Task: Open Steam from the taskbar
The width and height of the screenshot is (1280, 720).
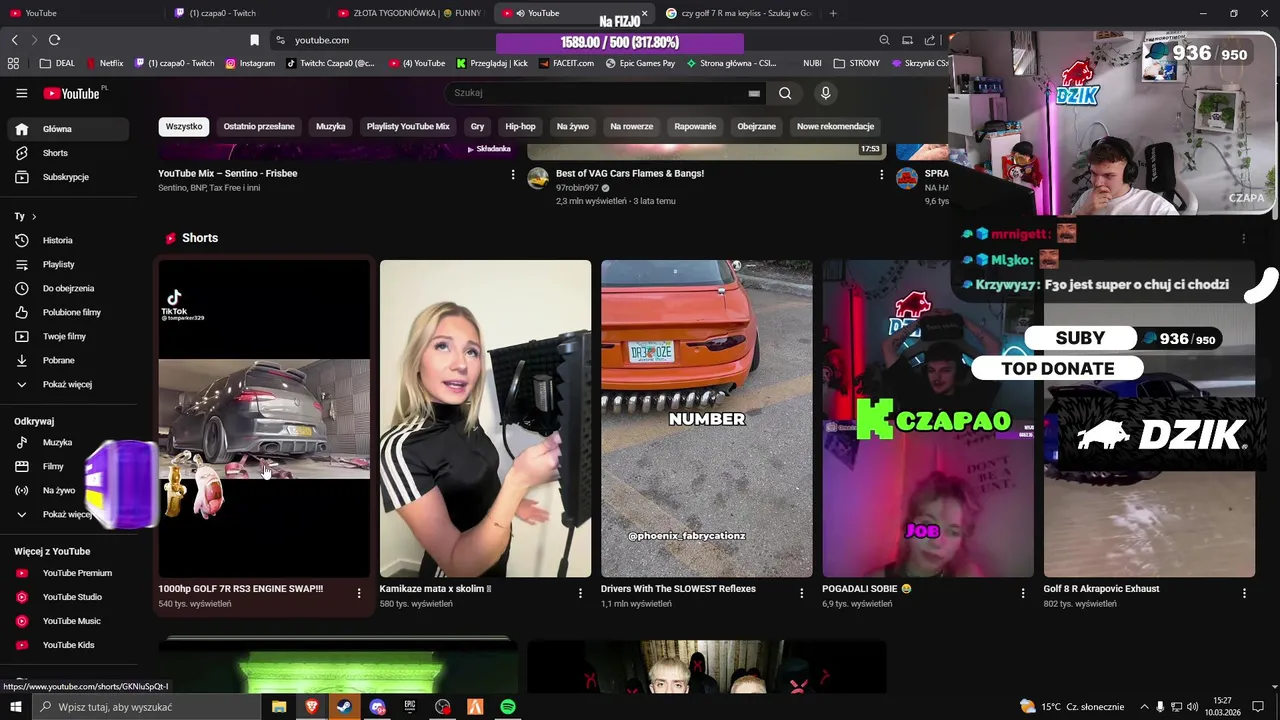Action: 344,707
